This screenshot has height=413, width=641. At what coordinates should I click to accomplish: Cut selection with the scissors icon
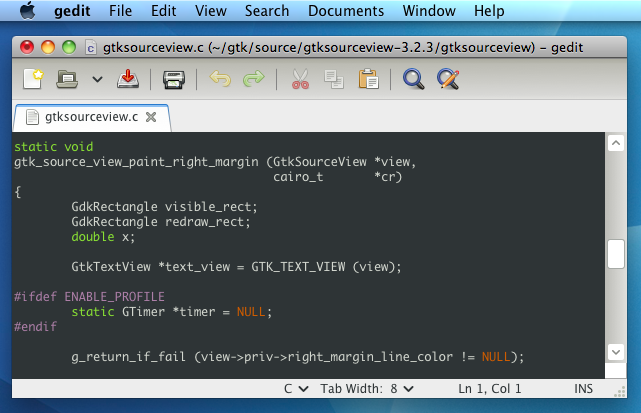point(300,79)
